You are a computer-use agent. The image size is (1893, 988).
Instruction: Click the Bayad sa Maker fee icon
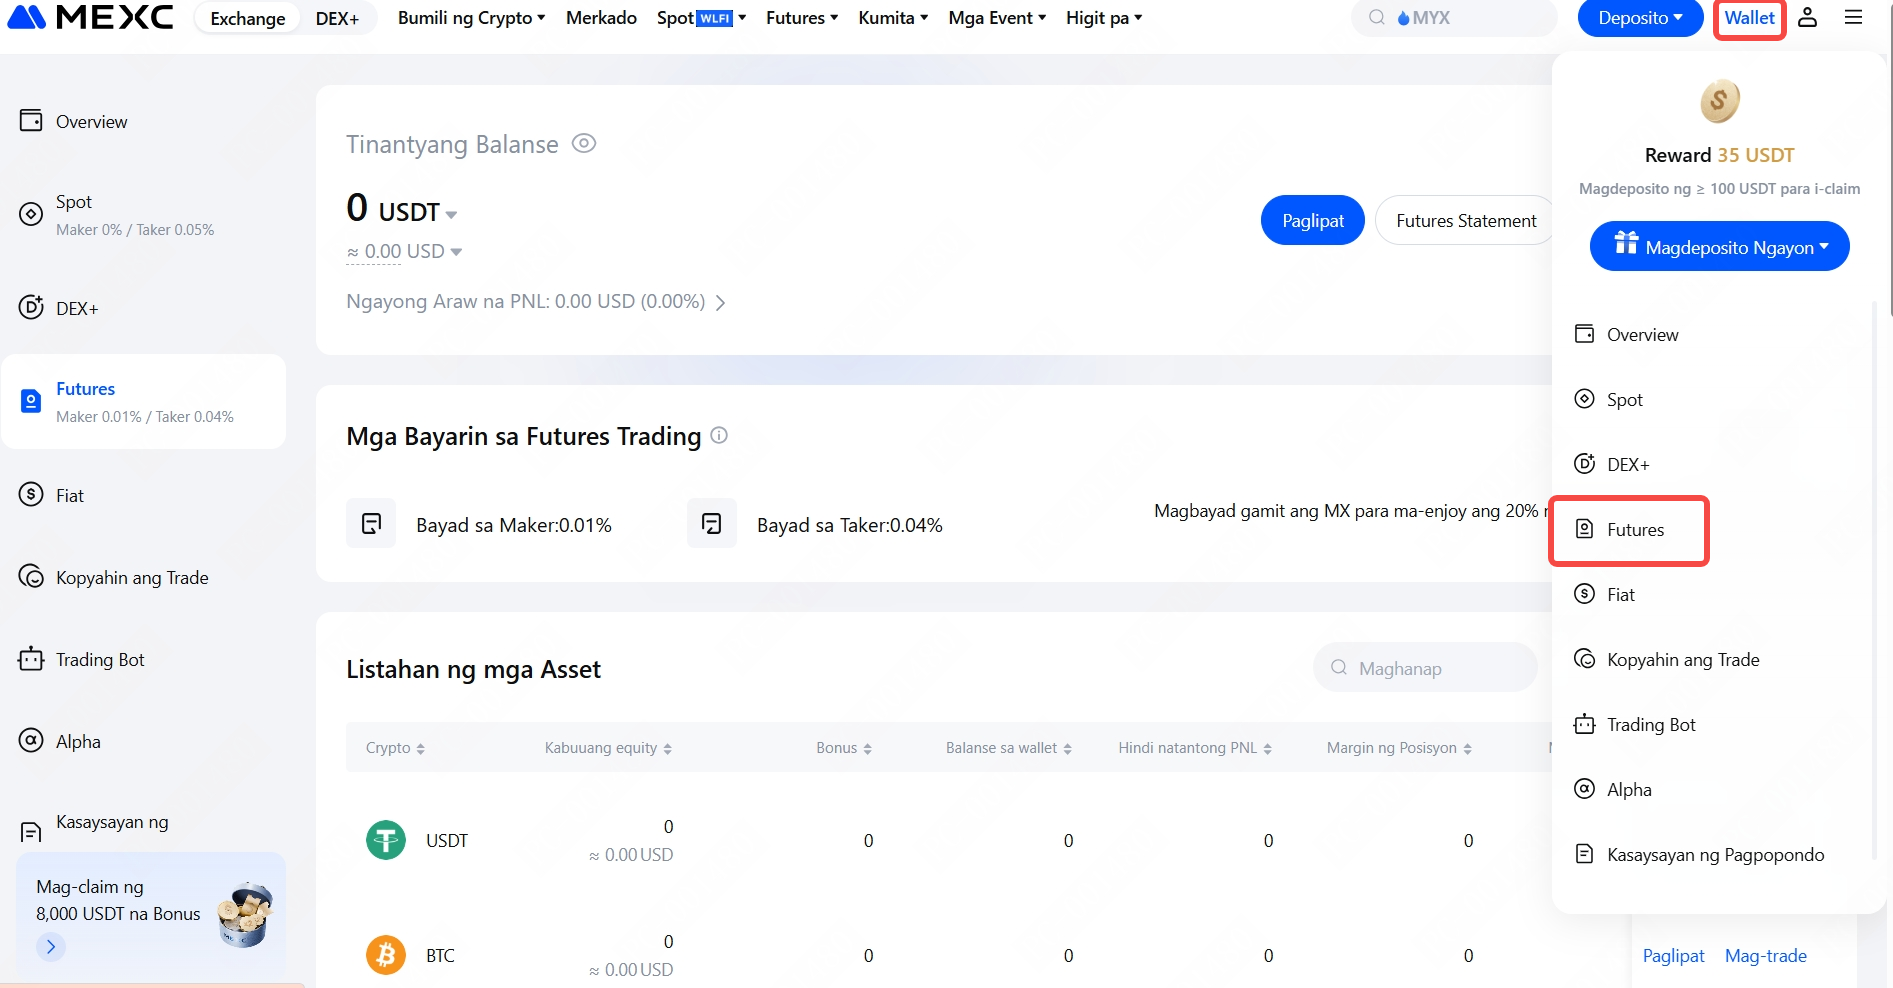point(371,523)
